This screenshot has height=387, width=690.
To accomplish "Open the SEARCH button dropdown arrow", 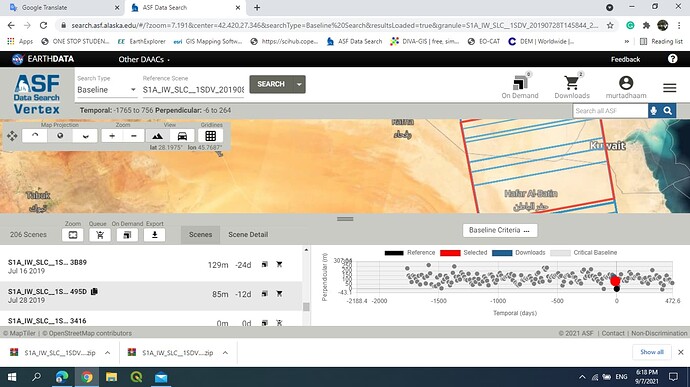I will tap(299, 84).
